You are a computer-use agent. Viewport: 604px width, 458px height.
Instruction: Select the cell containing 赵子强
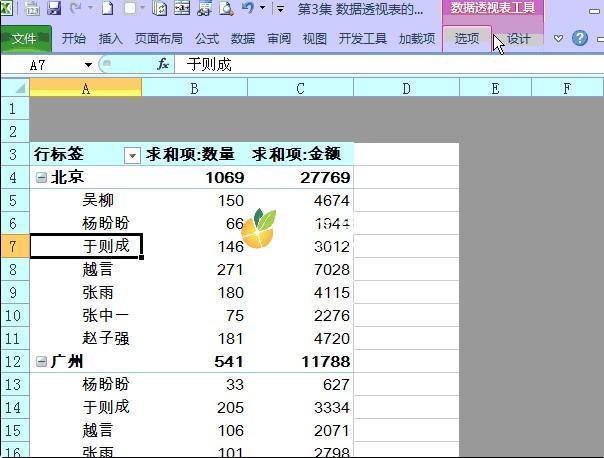[86, 338]
